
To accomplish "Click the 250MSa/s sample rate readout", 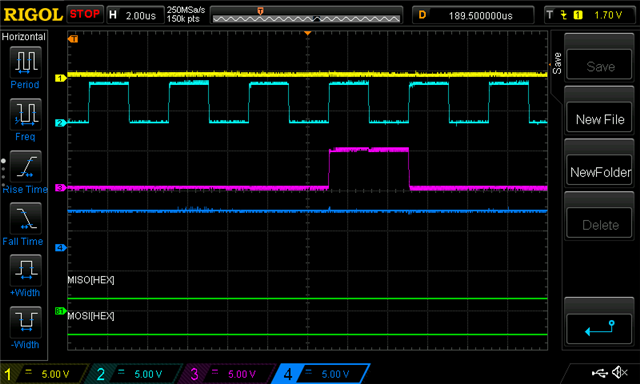I will click(x=186, y=10).
